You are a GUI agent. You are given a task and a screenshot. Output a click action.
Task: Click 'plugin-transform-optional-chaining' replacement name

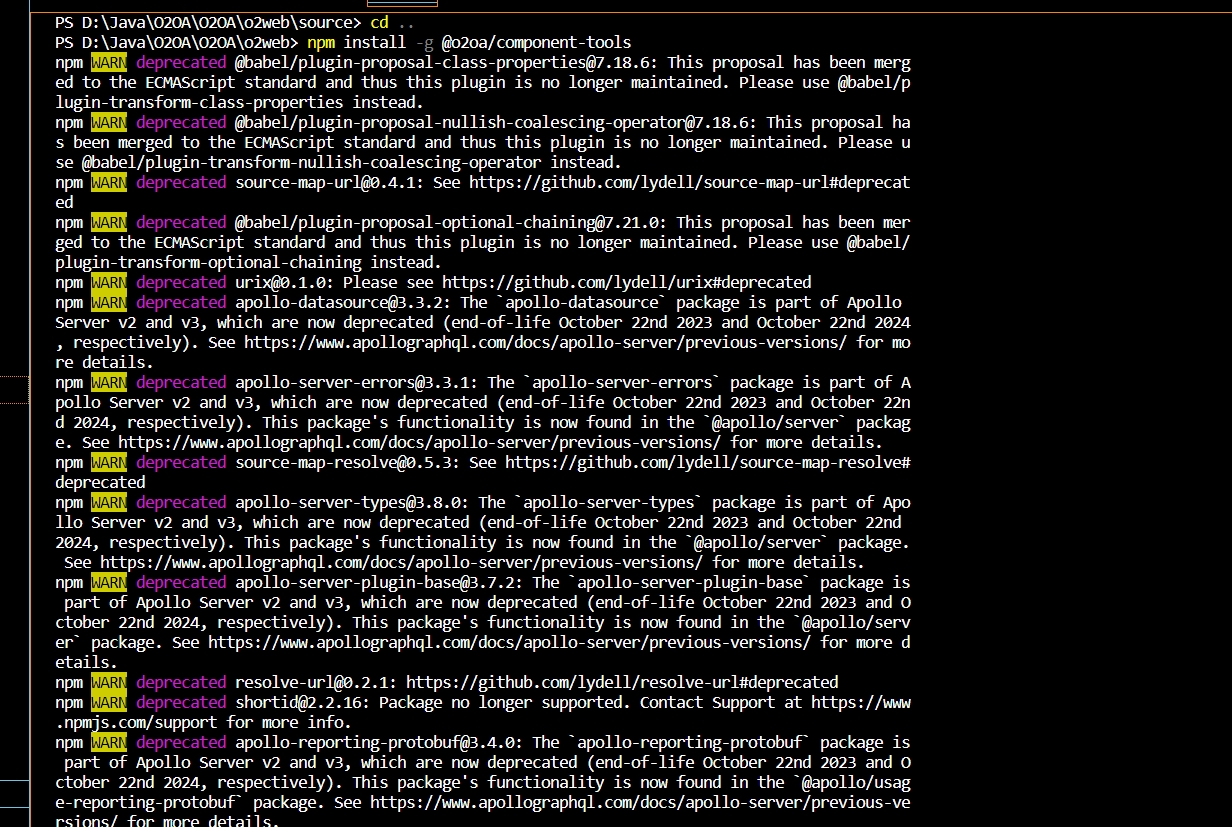point(208,262)
